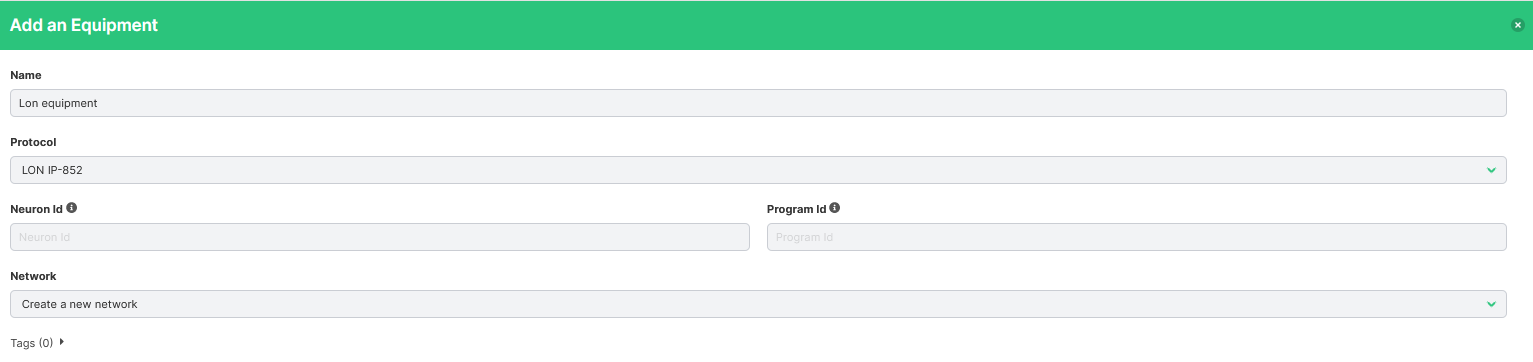This screenshot has height=362, width=1533.
Task: Click into the Program Id input field
Action: click(x=1137, y=237)
